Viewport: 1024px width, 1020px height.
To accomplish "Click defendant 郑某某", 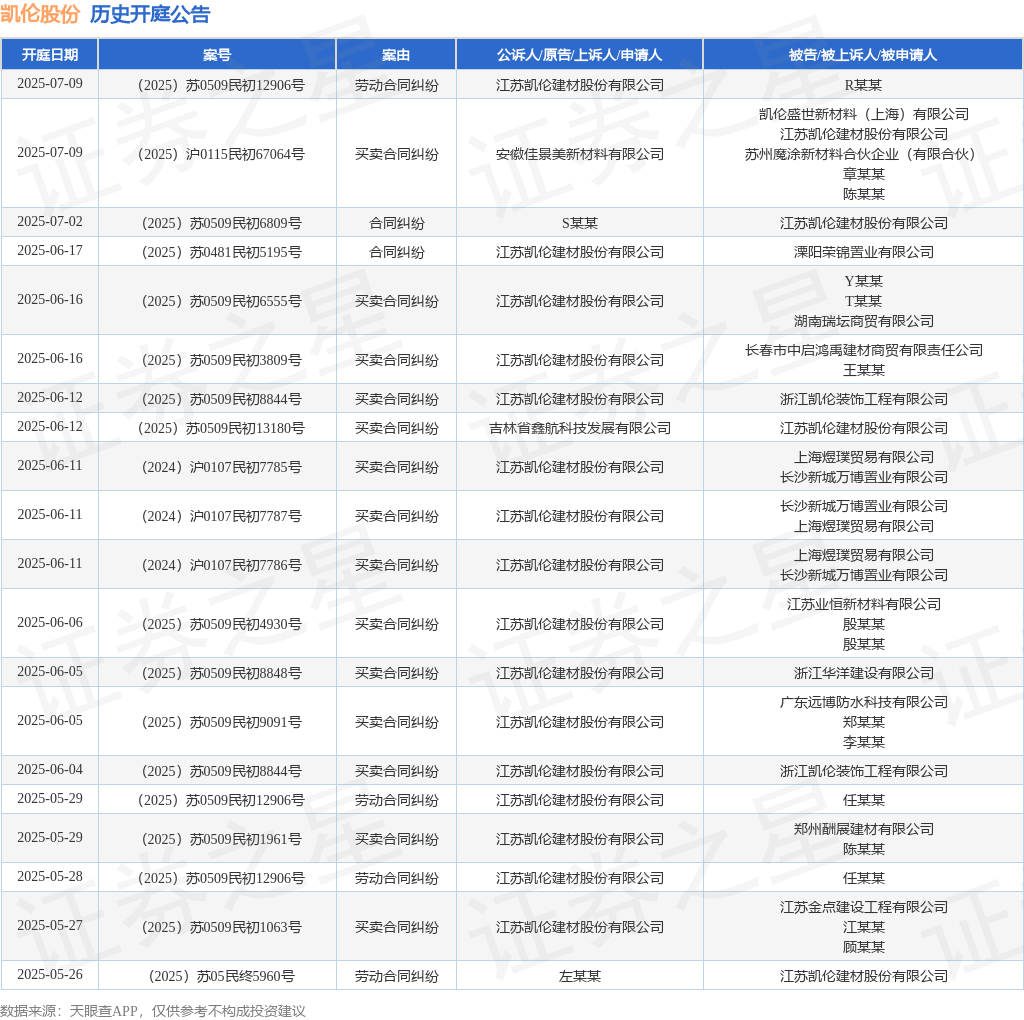I will 863,722.
